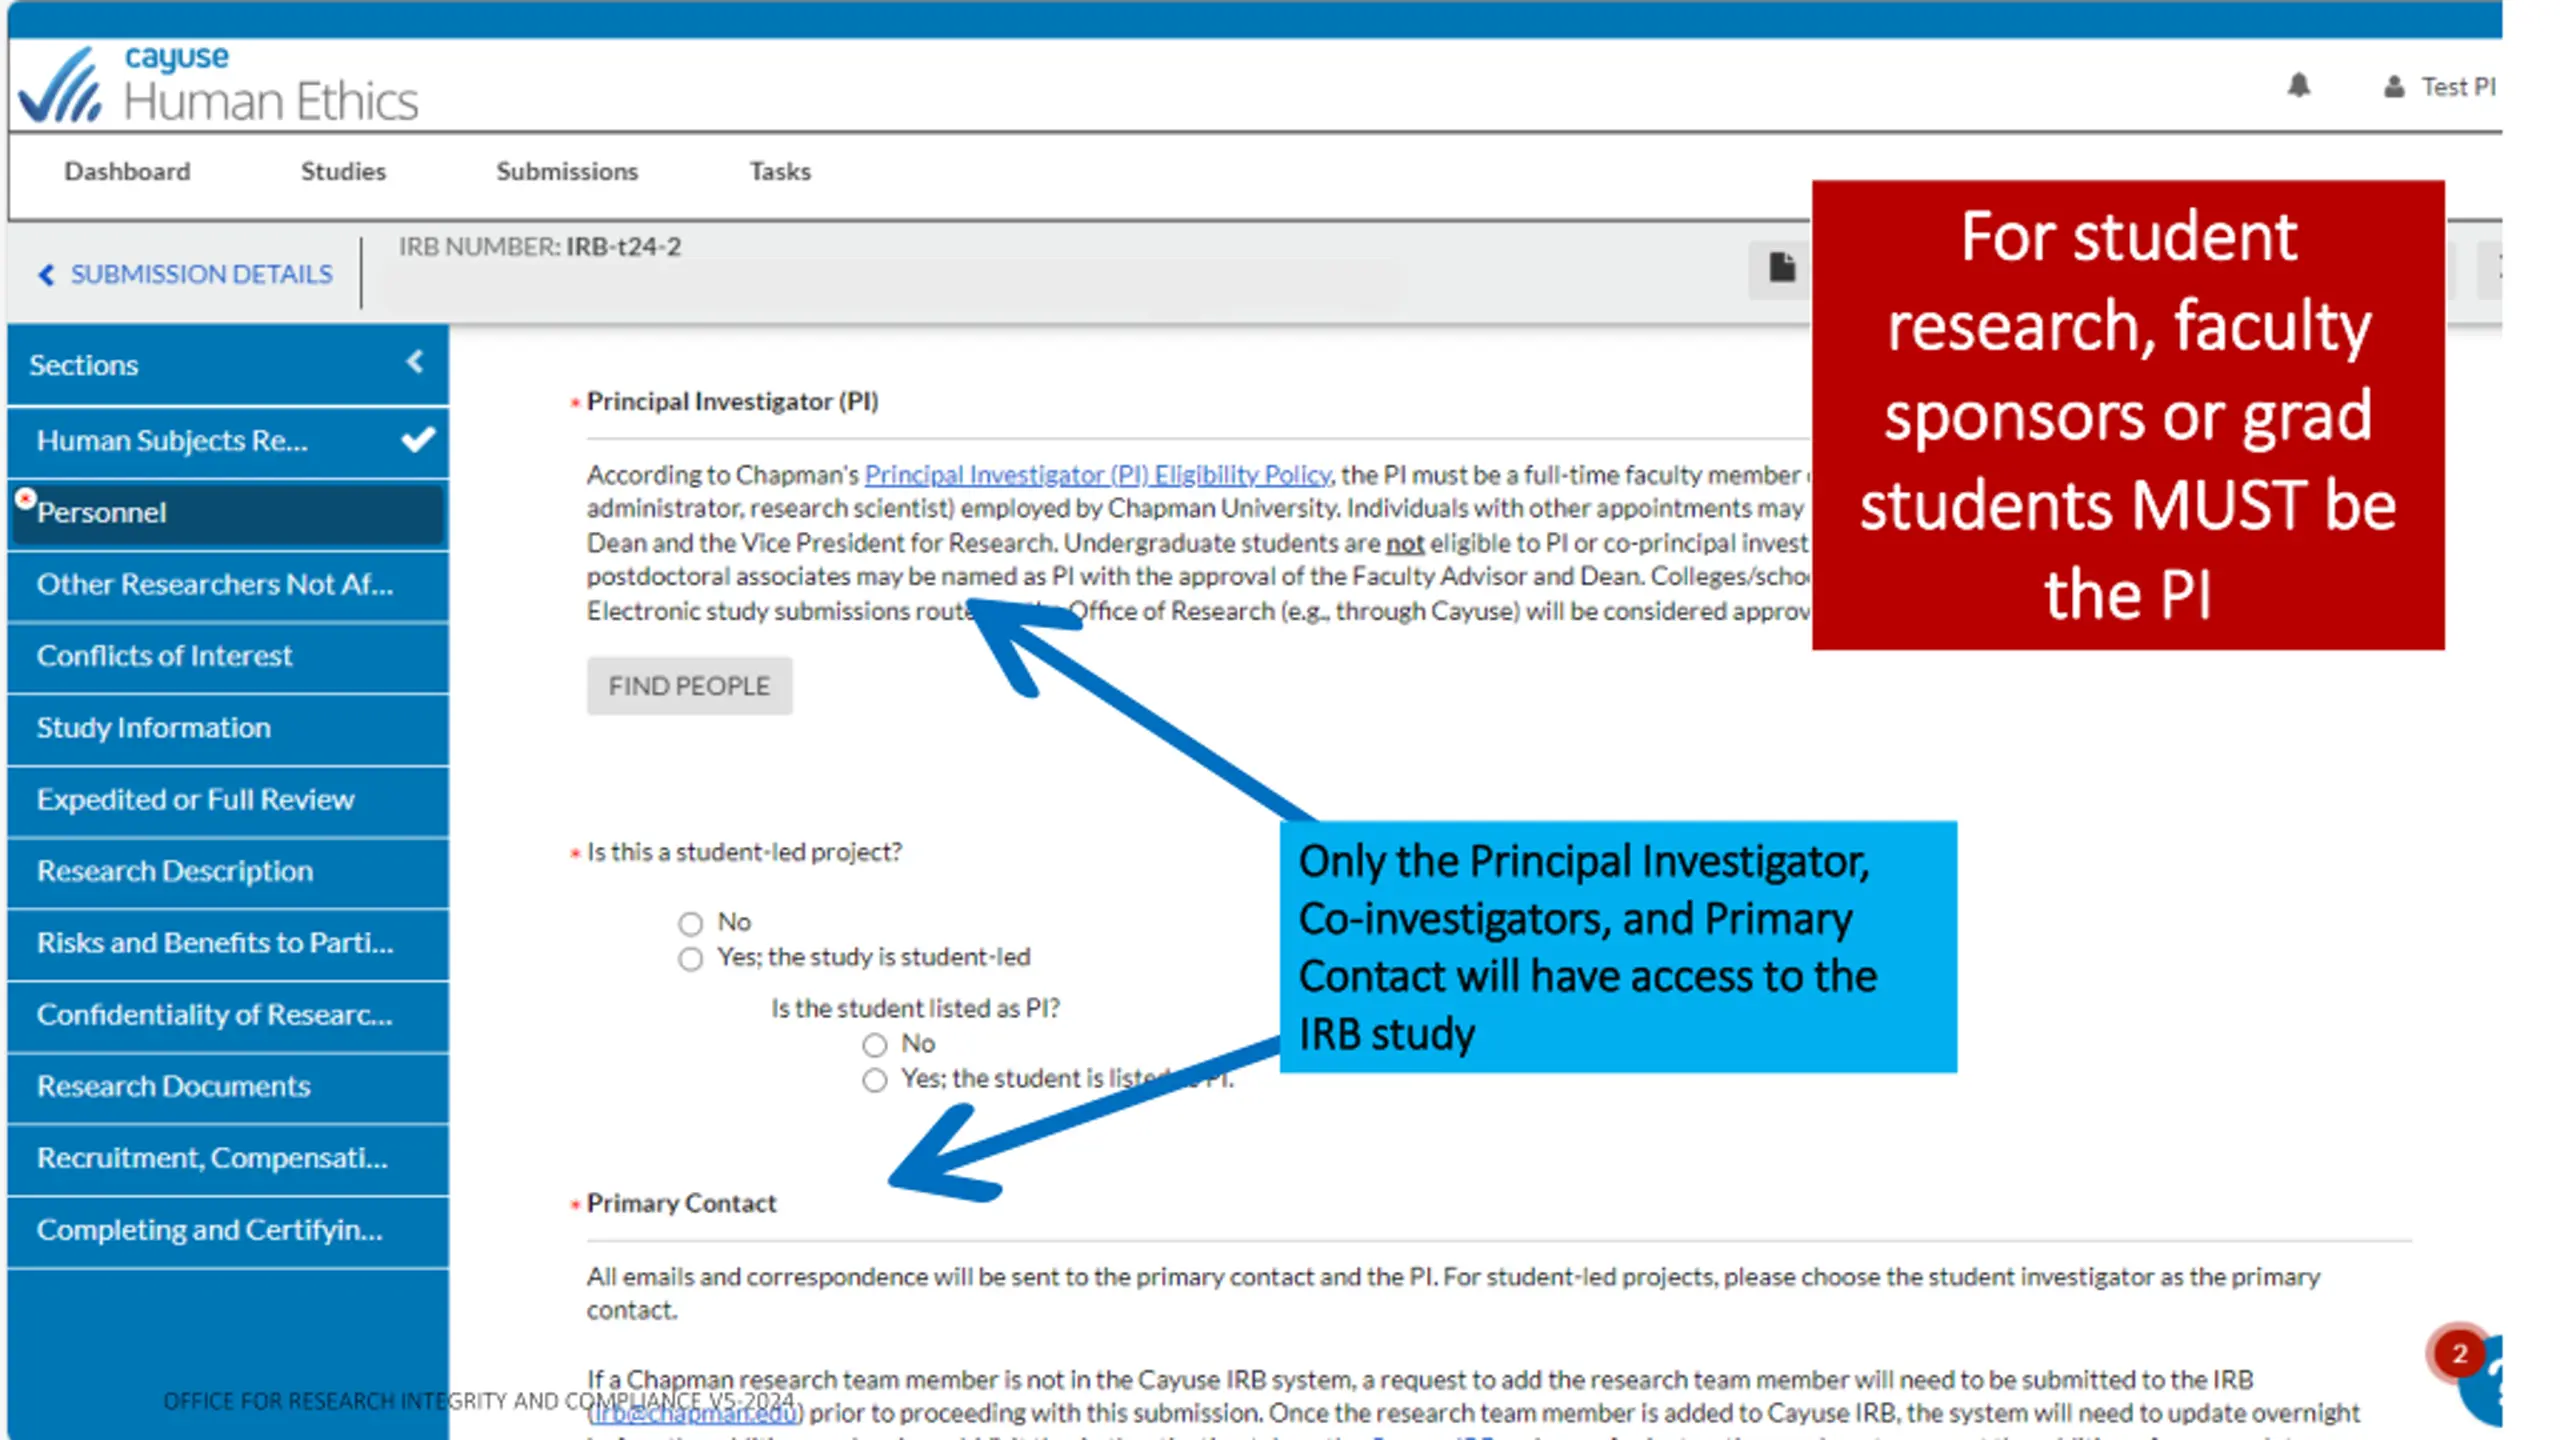Image resolution: width=2560 pixels, height=1440 pixels.
Task: Open Research Description section
Action: click(228, 871)
